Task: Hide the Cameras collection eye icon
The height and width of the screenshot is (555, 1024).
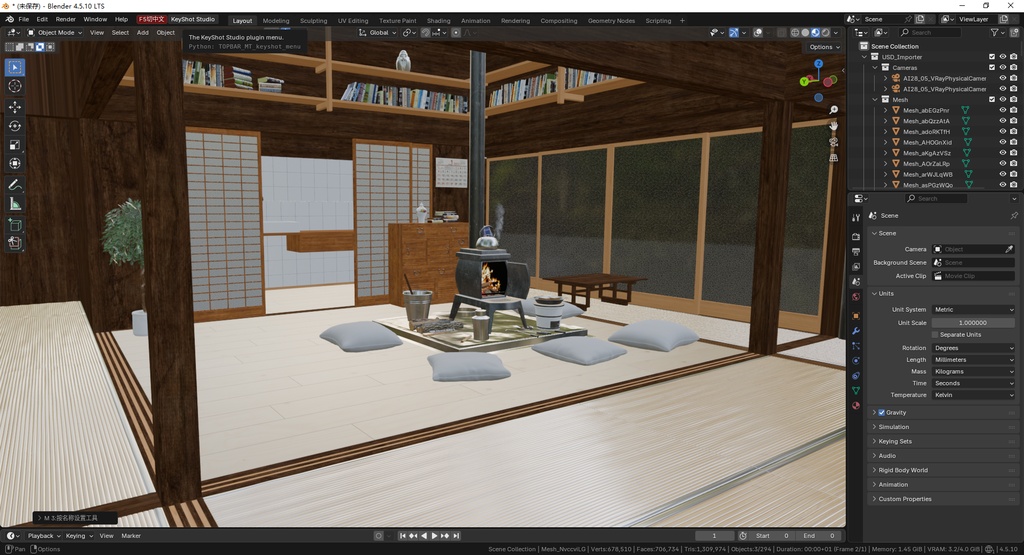Action: pyautogui.click(x=1002, y=68)
